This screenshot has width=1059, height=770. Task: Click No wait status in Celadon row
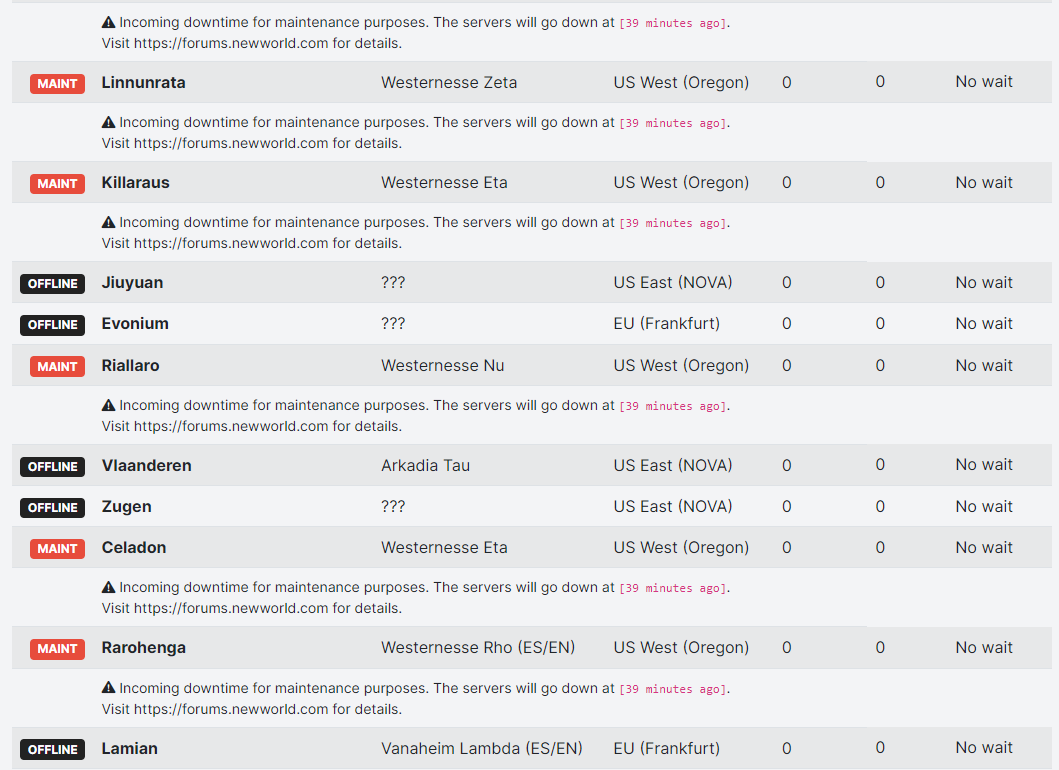click(x=984, y=548)
